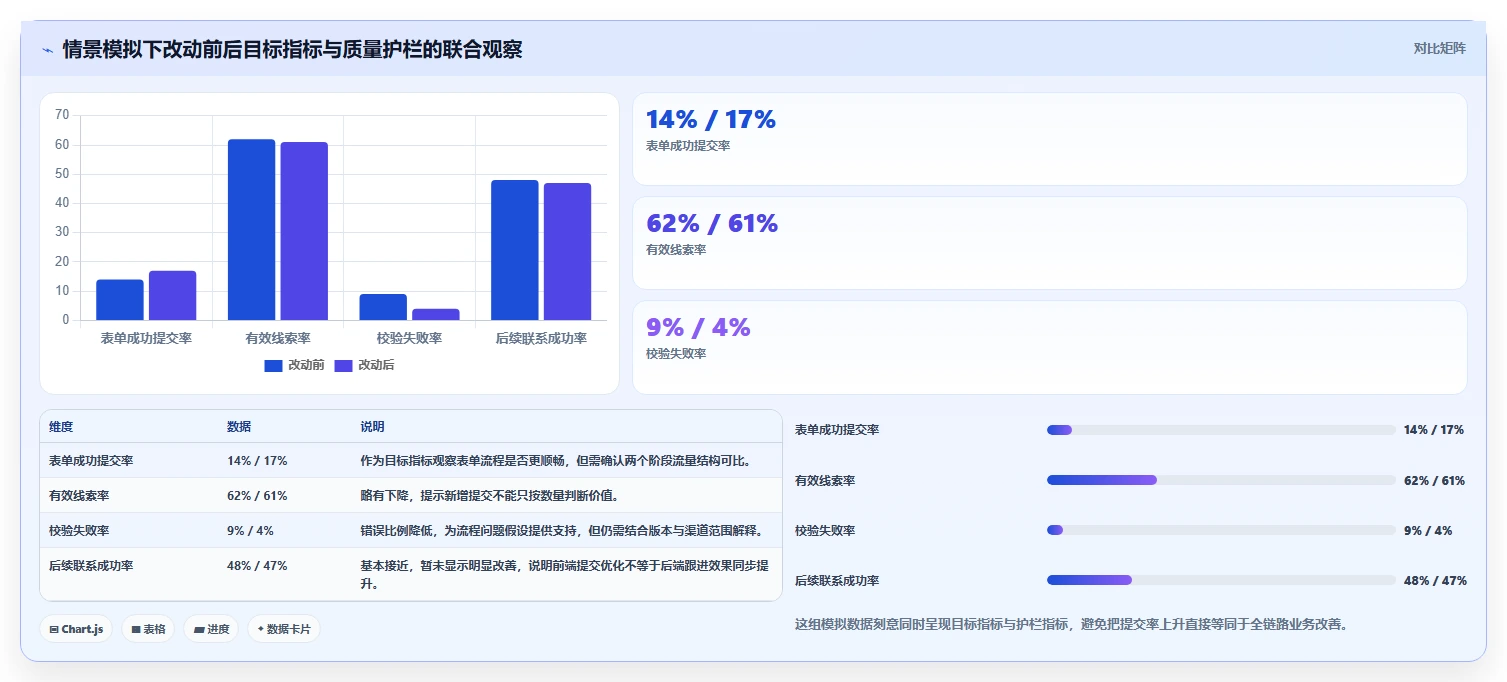This screenshot has width=1507, height=682.
Task: Click the 改动后 bar for 有效线索率
Action: (x=304, y=231)
